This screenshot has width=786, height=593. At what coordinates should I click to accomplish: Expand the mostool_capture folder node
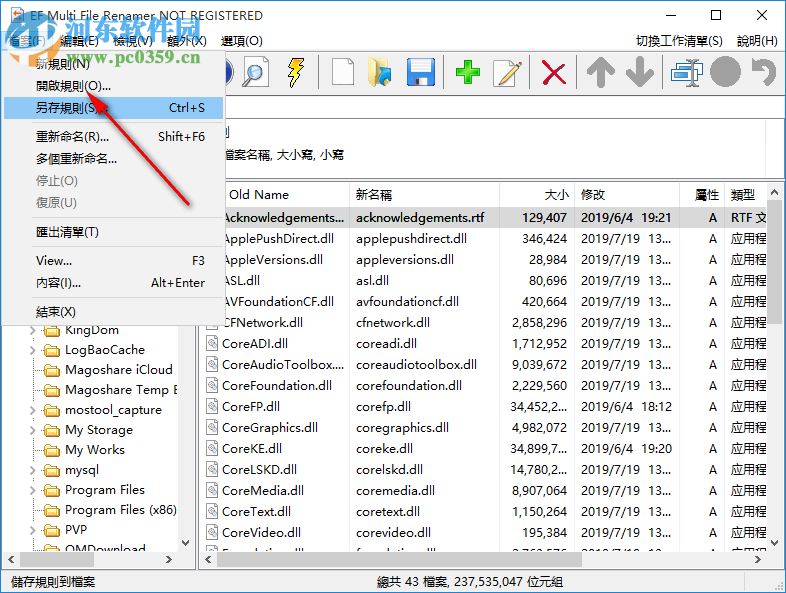(33, 410)
